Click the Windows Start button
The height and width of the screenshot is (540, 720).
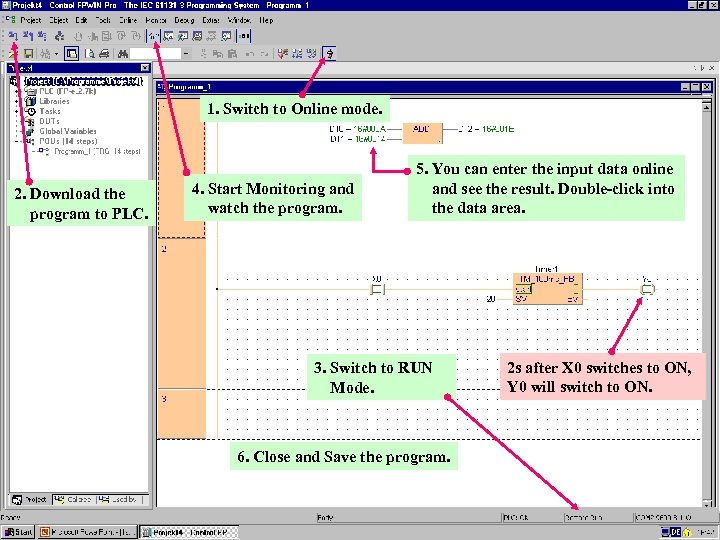(x=17, y=532)
